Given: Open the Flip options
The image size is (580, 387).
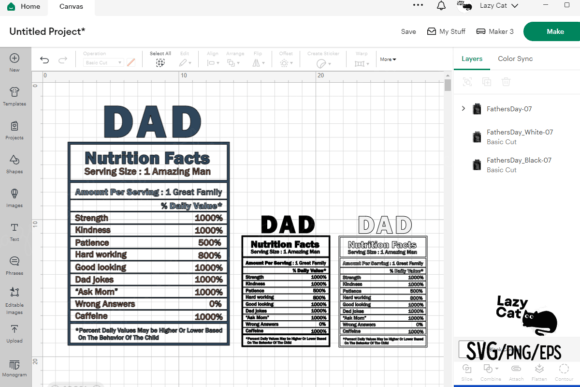Looking at the screenshot, I should (258, 60).
